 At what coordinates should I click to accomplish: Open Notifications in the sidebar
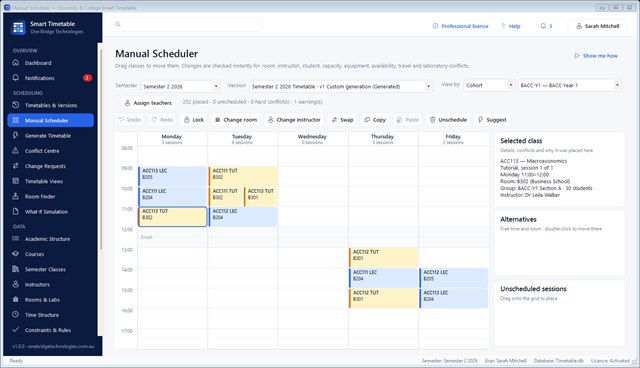click(50, 78)
